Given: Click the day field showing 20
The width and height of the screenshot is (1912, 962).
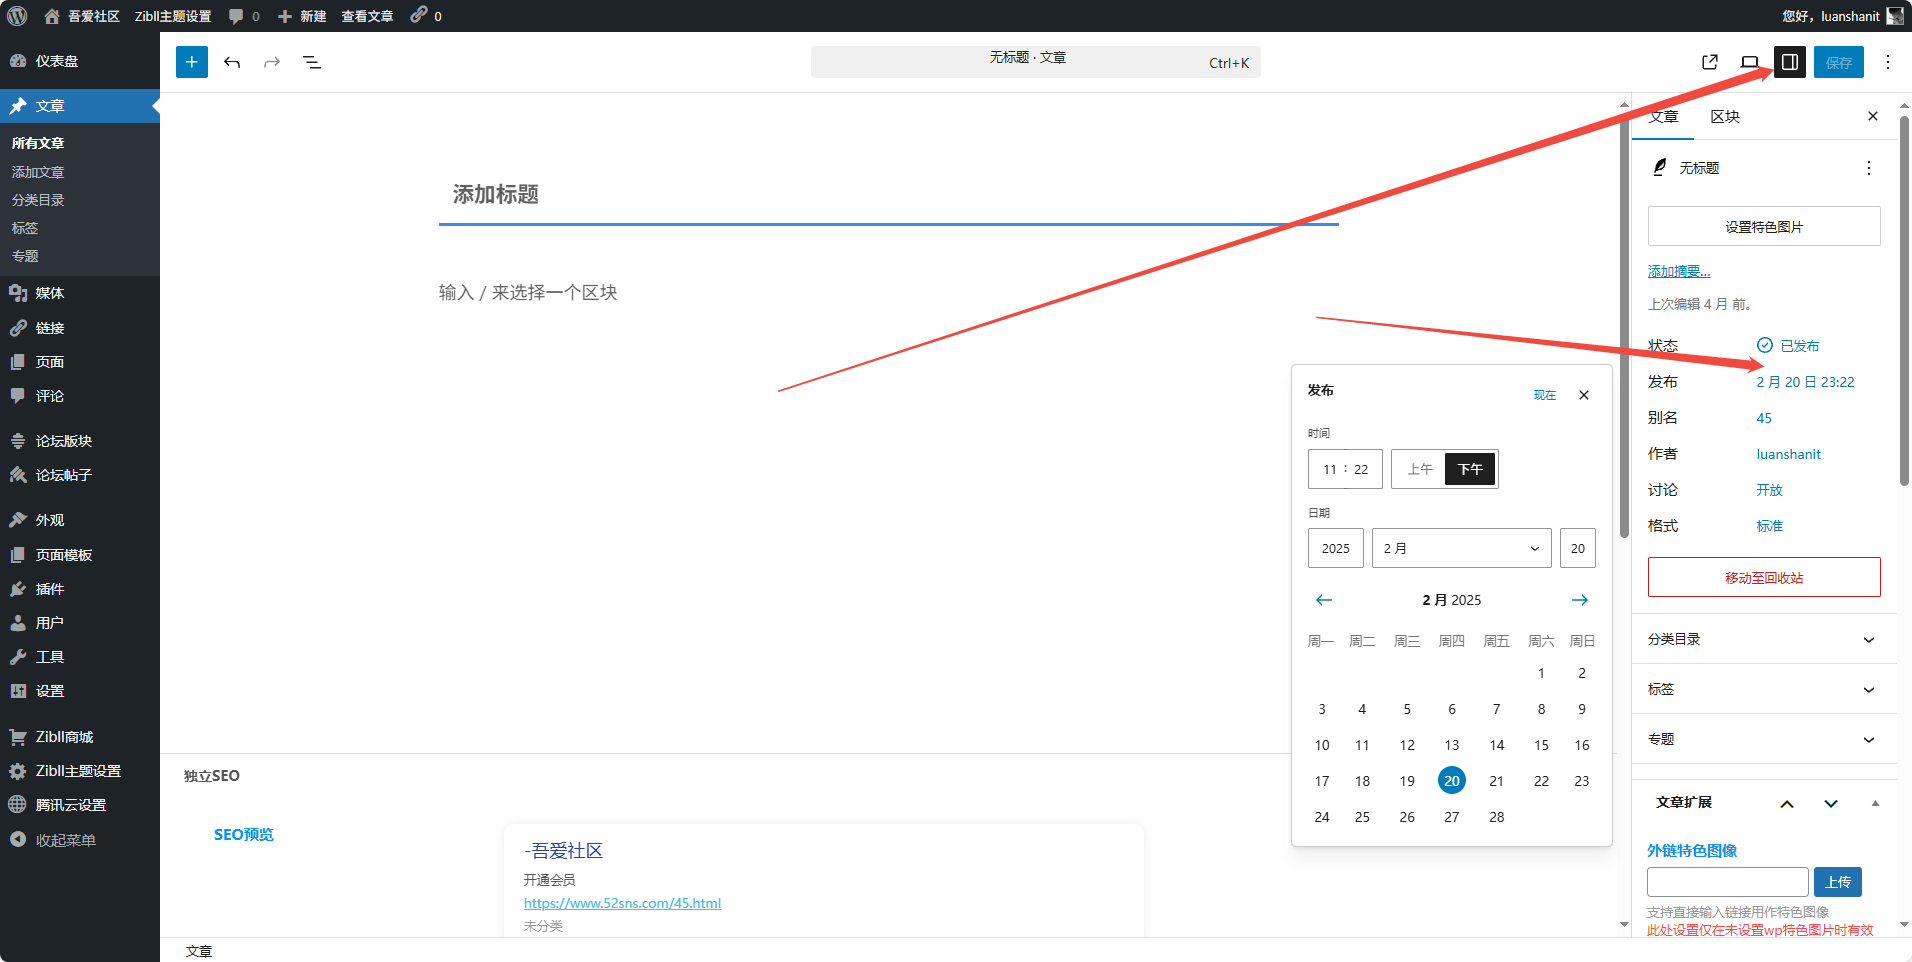Looking at the screenshot, I should click(x=1578, y=548).
